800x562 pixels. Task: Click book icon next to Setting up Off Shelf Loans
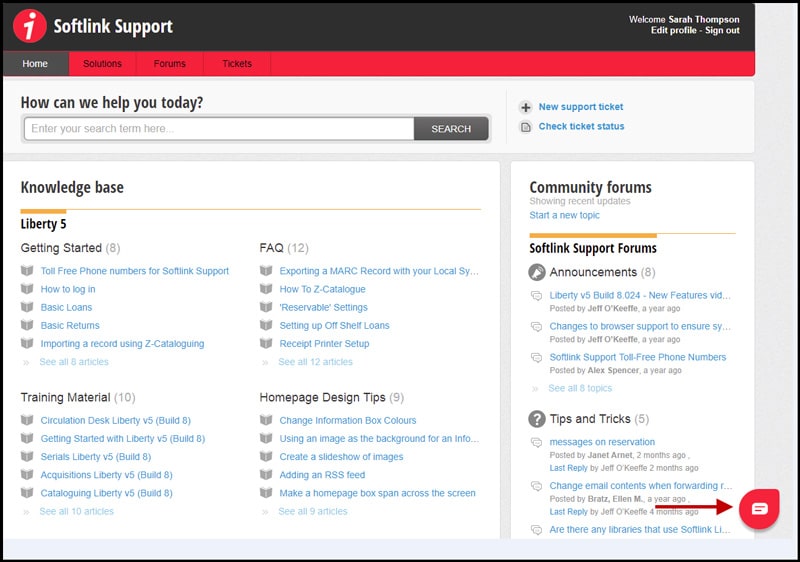(x=266, y=325)
